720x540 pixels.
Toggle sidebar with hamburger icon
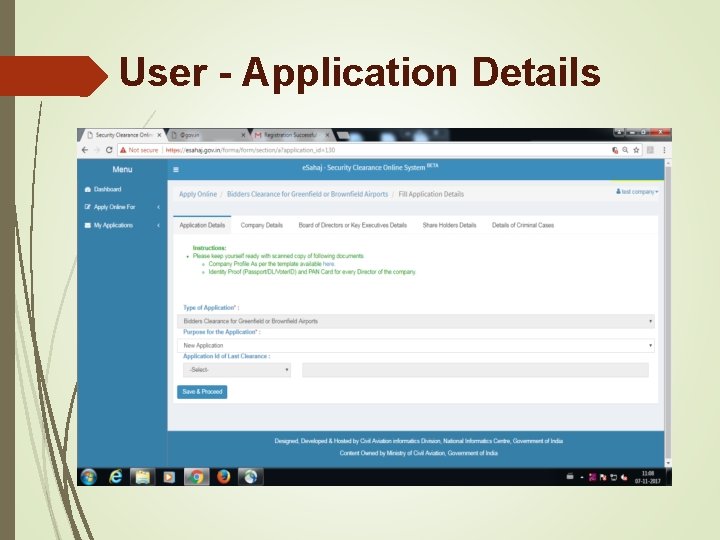(175, 169)
